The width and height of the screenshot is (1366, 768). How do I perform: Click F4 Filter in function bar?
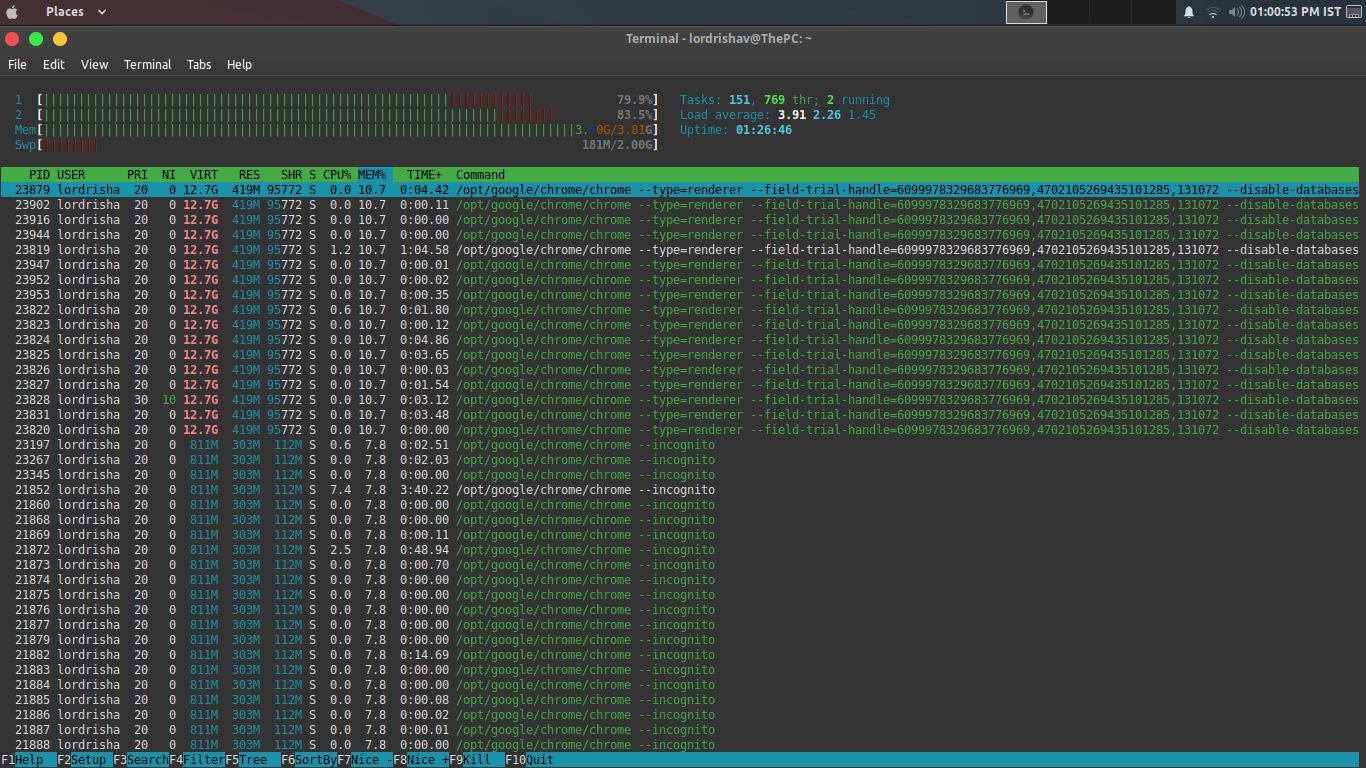[x=197, y=760]
